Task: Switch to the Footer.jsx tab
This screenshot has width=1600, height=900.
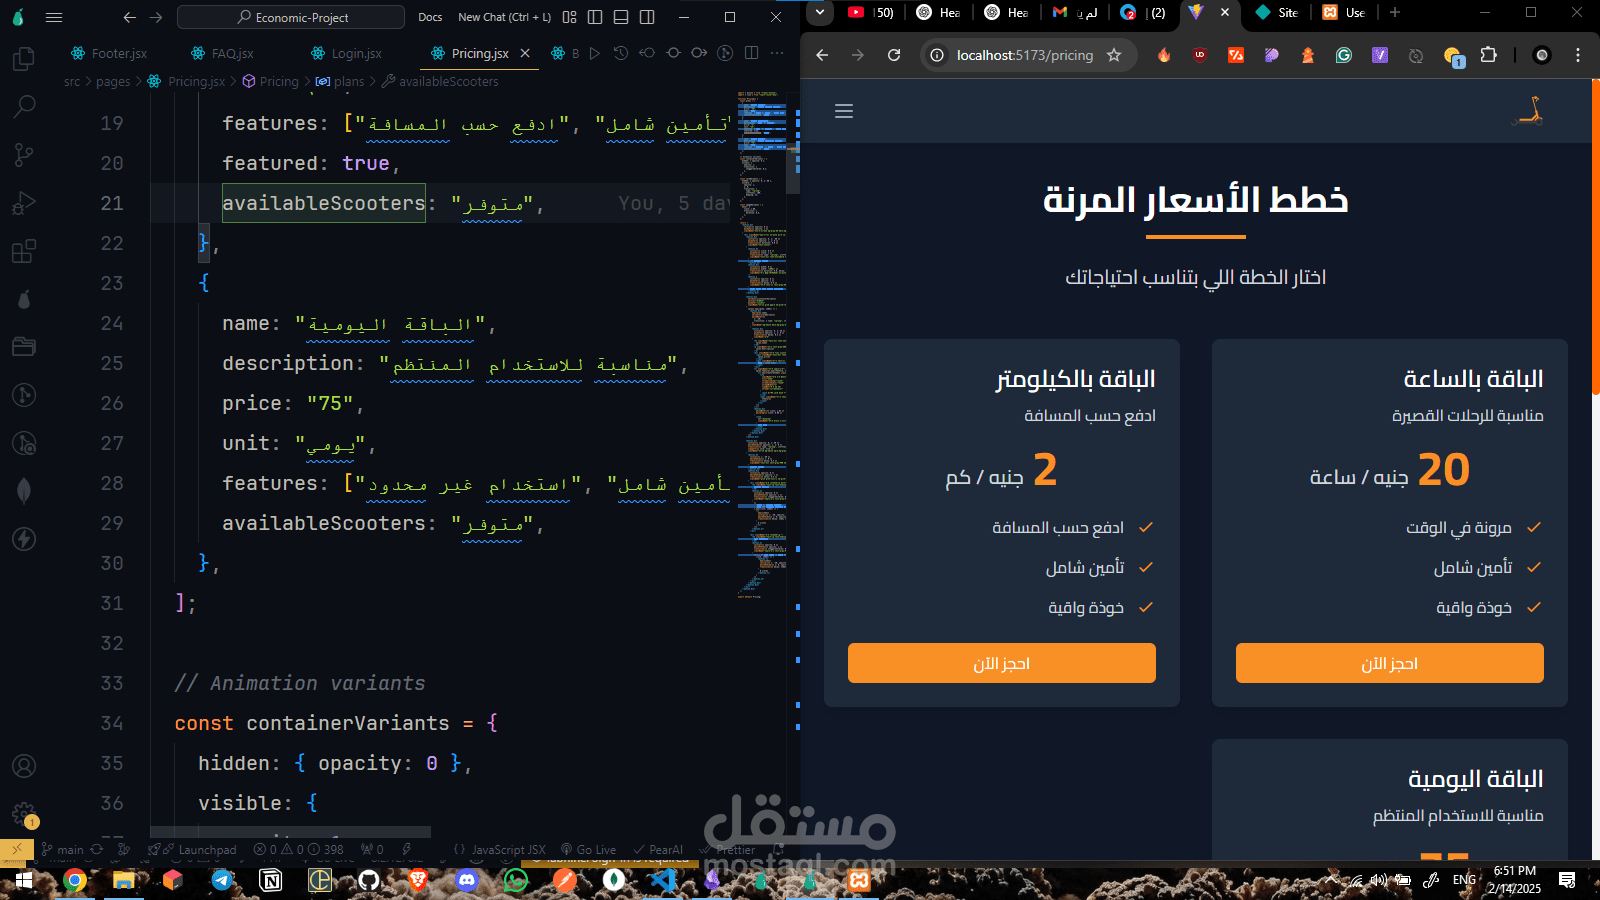Action: pyautogui.click(x=109, y=53)
